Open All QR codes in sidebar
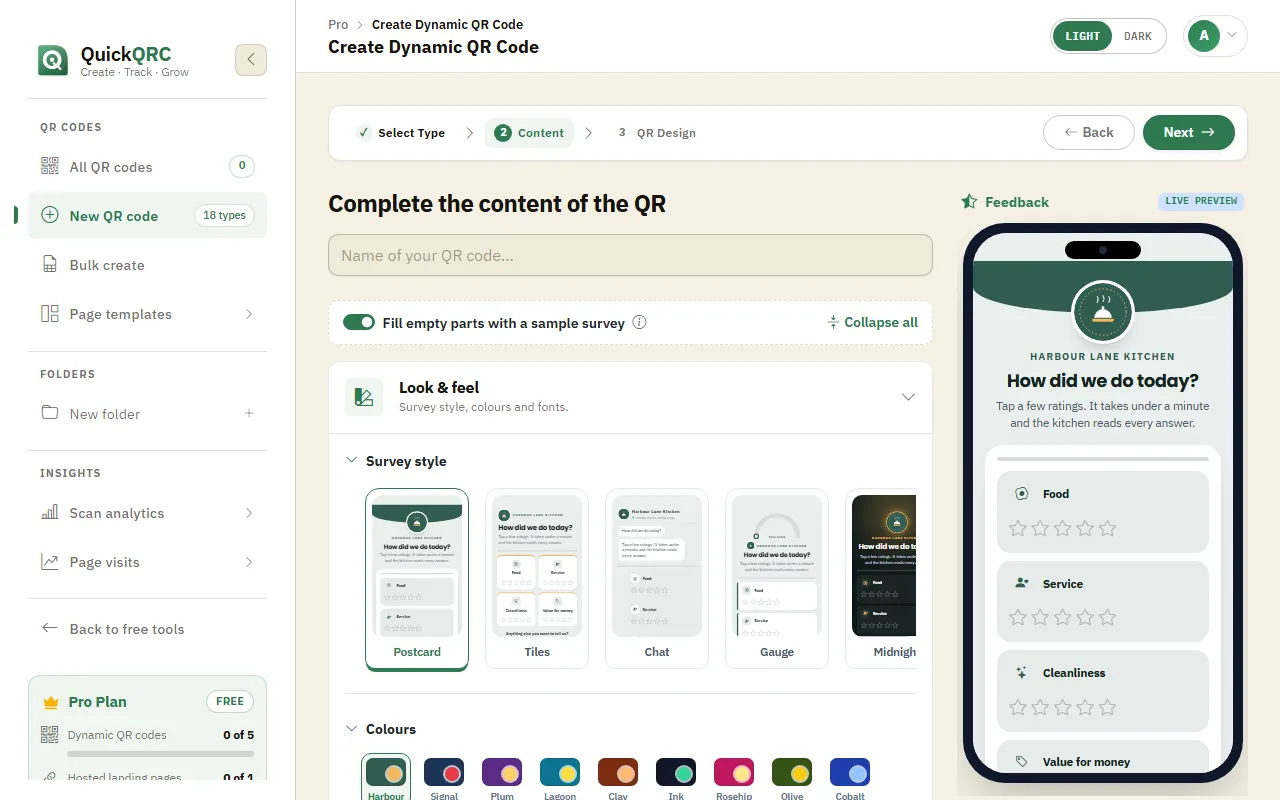The image size is (1280, 800). point(148,167)
